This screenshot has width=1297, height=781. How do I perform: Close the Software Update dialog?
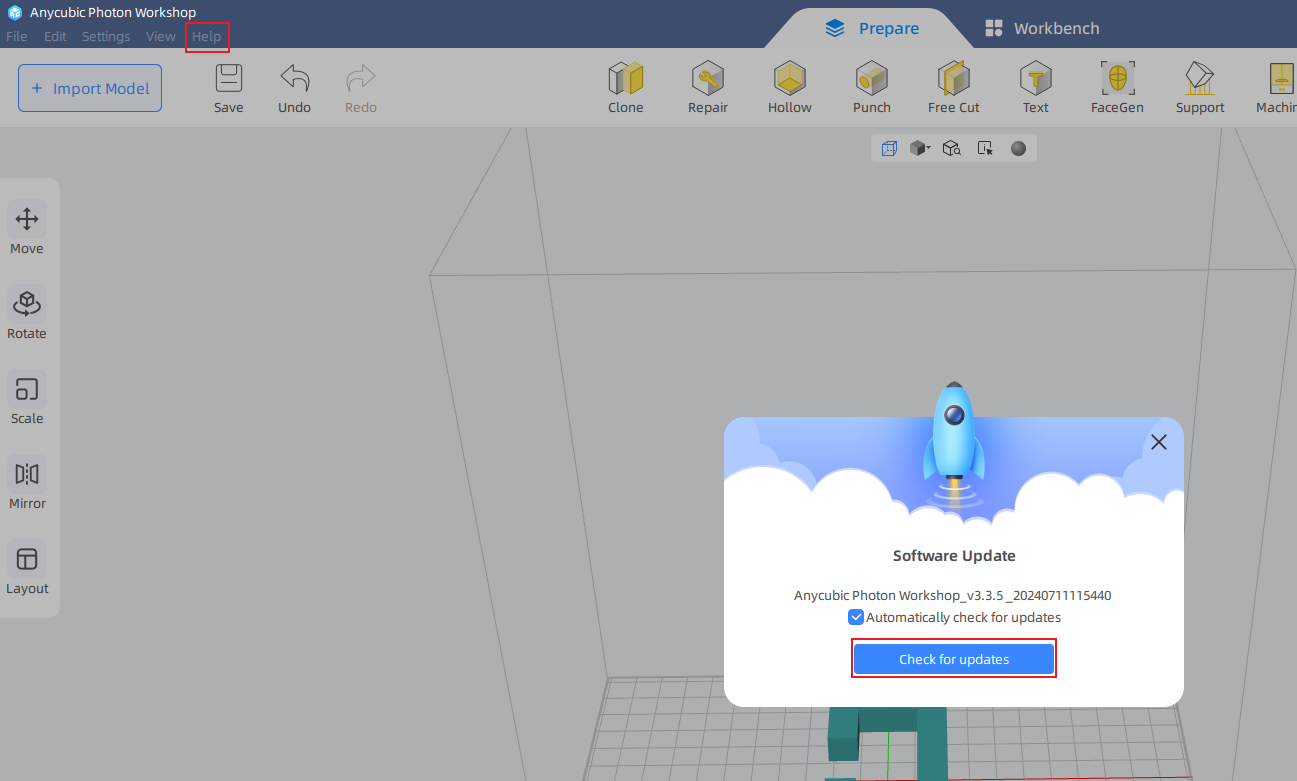click(1159, 442)
